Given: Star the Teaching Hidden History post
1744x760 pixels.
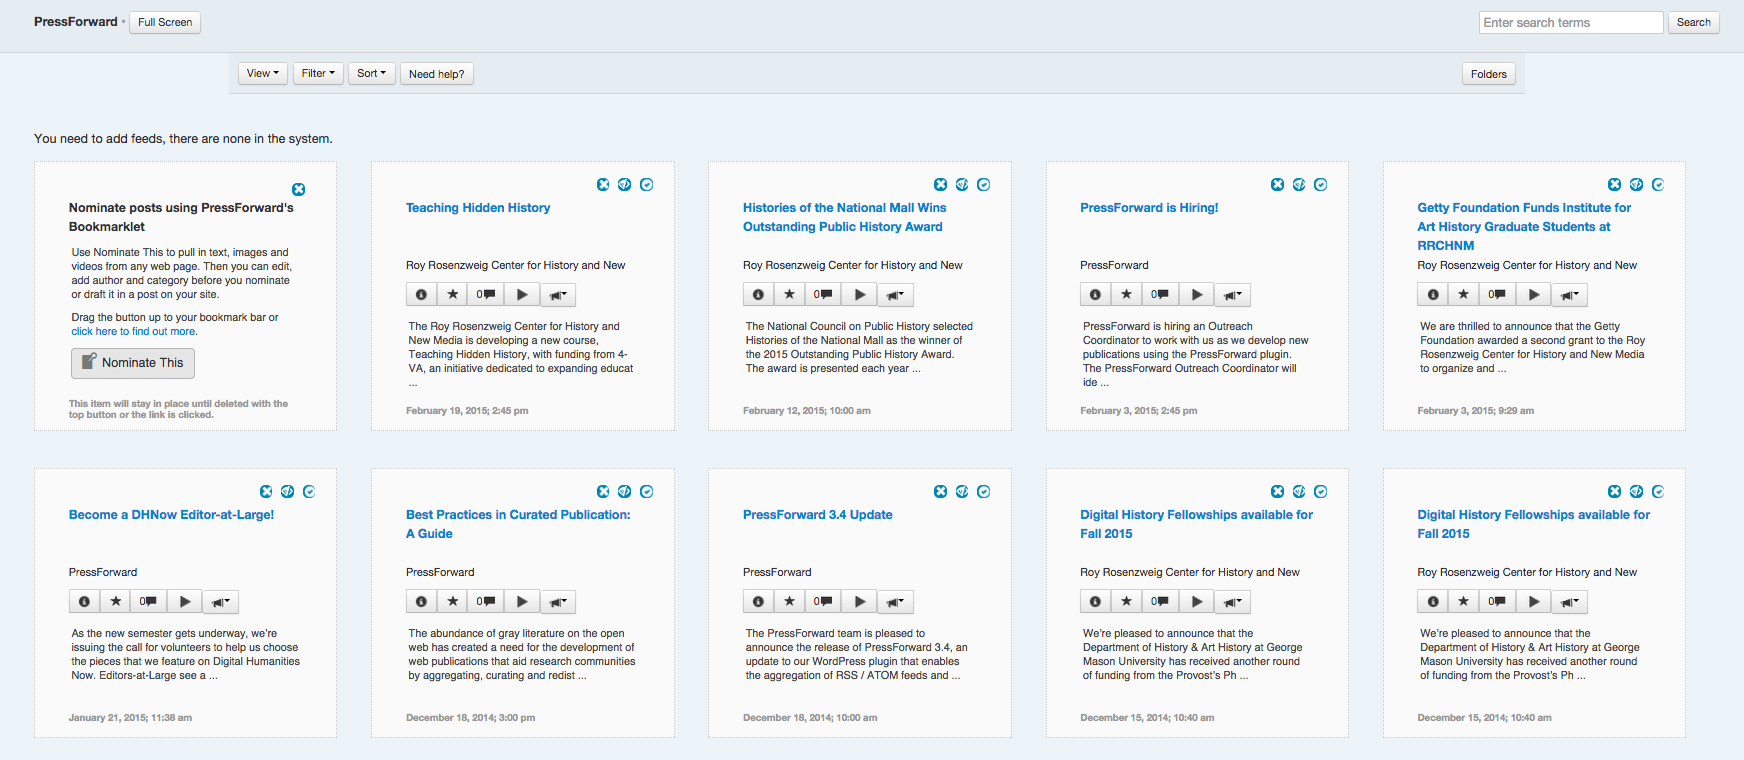Looking at the screenshot, I should (x=453, y=295).
